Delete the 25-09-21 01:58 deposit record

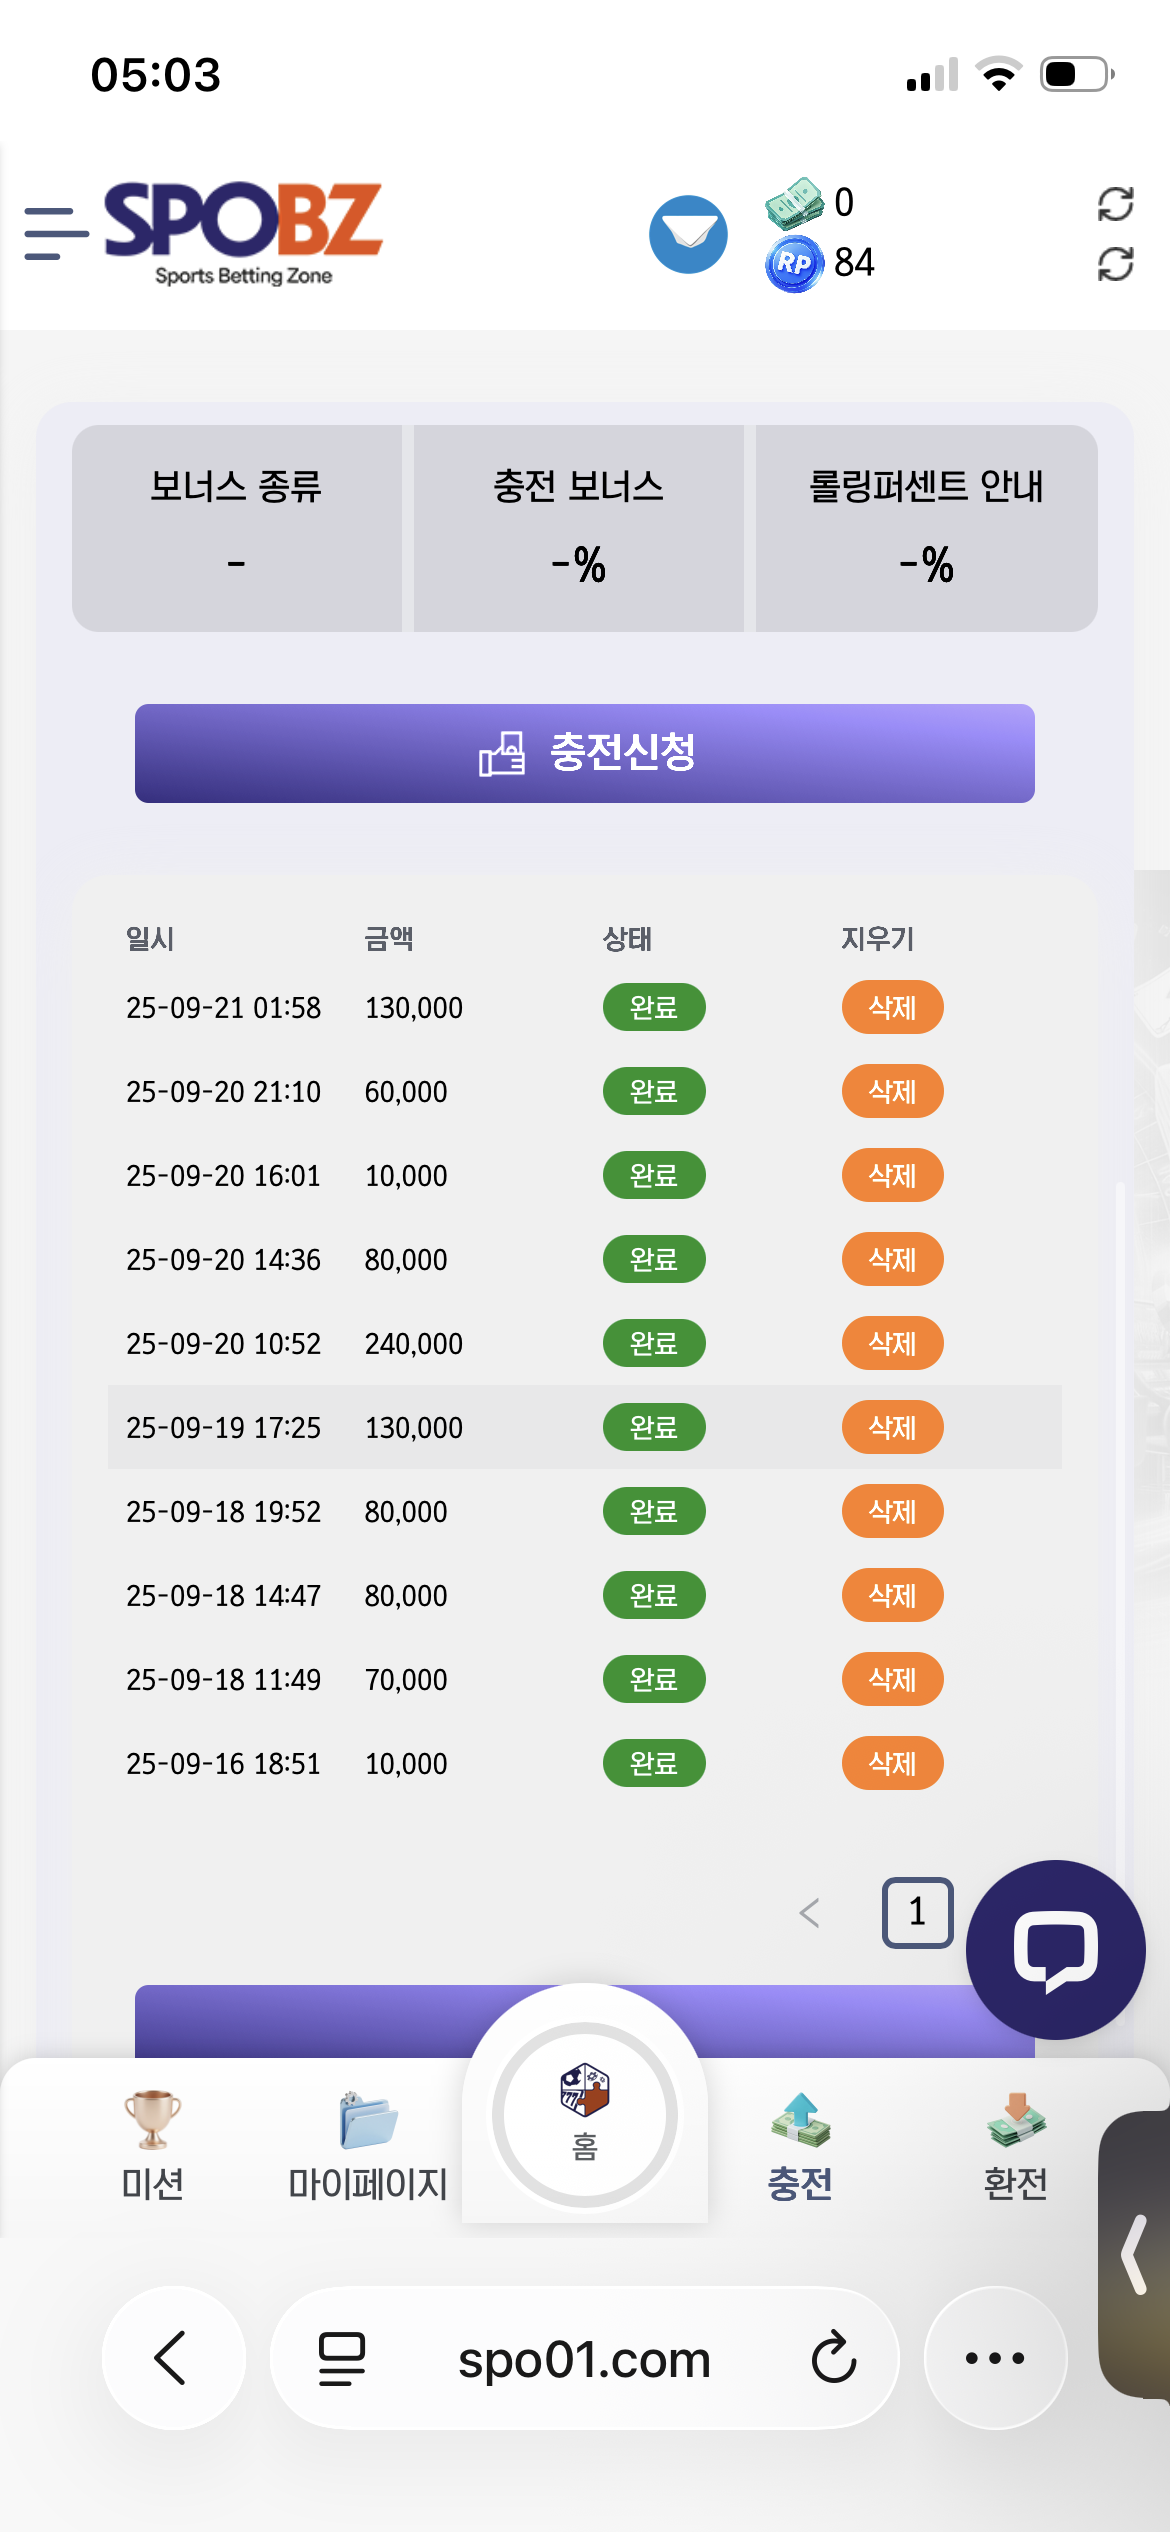892,1007
